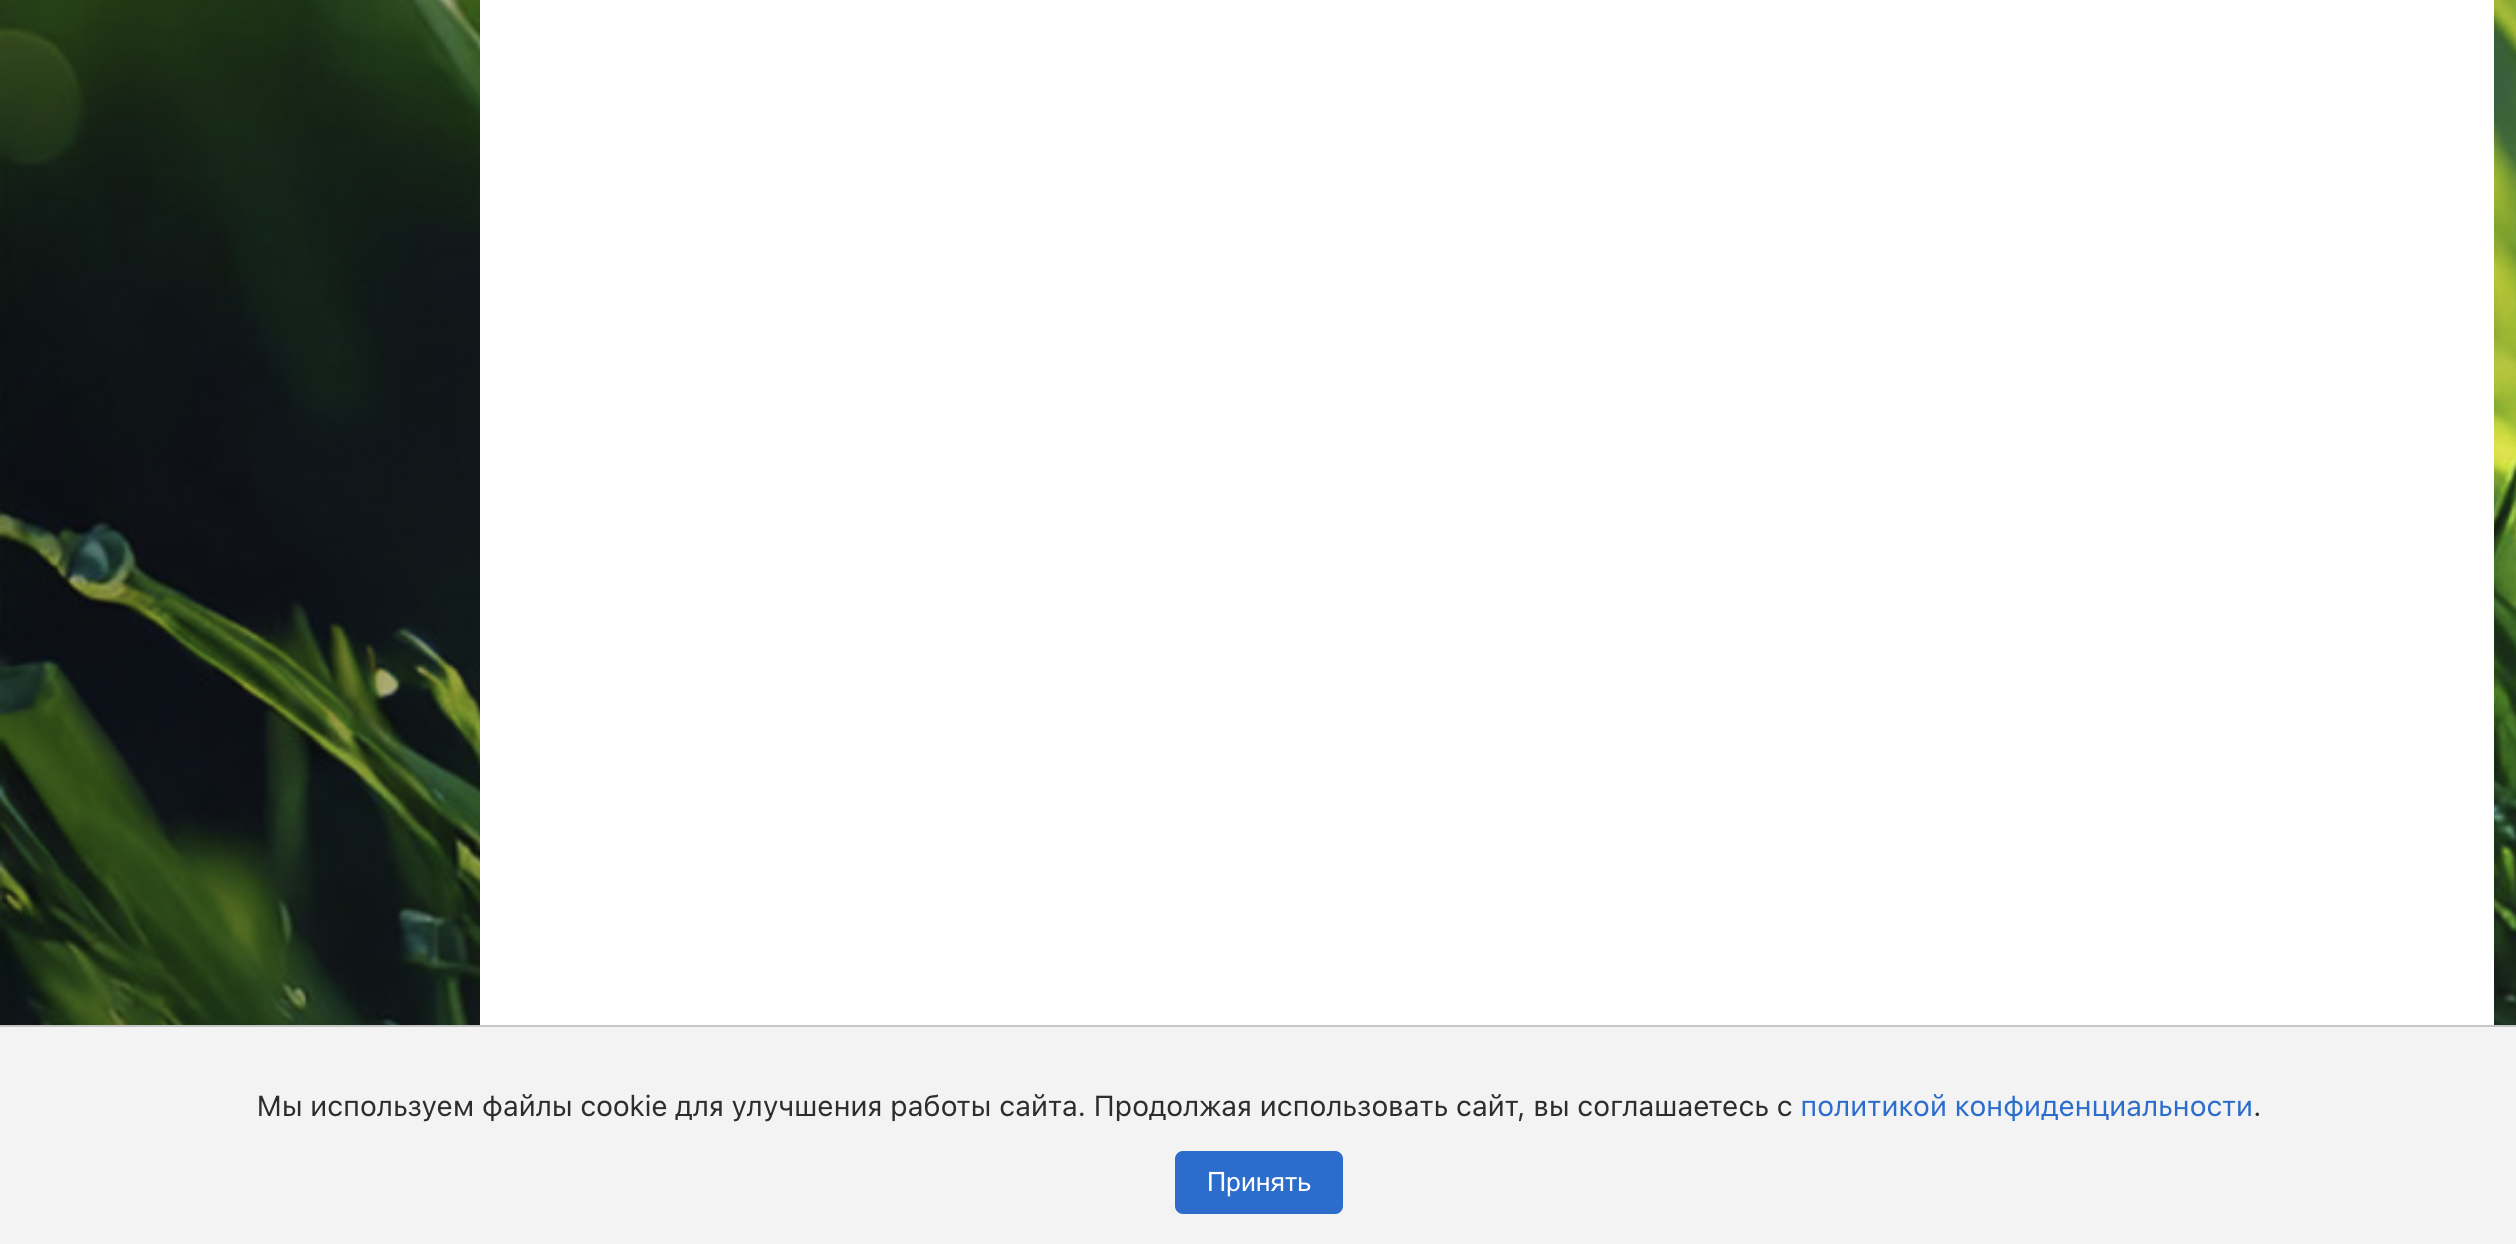Click the pale bud on the grass tip
This screenshot has height=1244, width=2516.
point(385,683)
